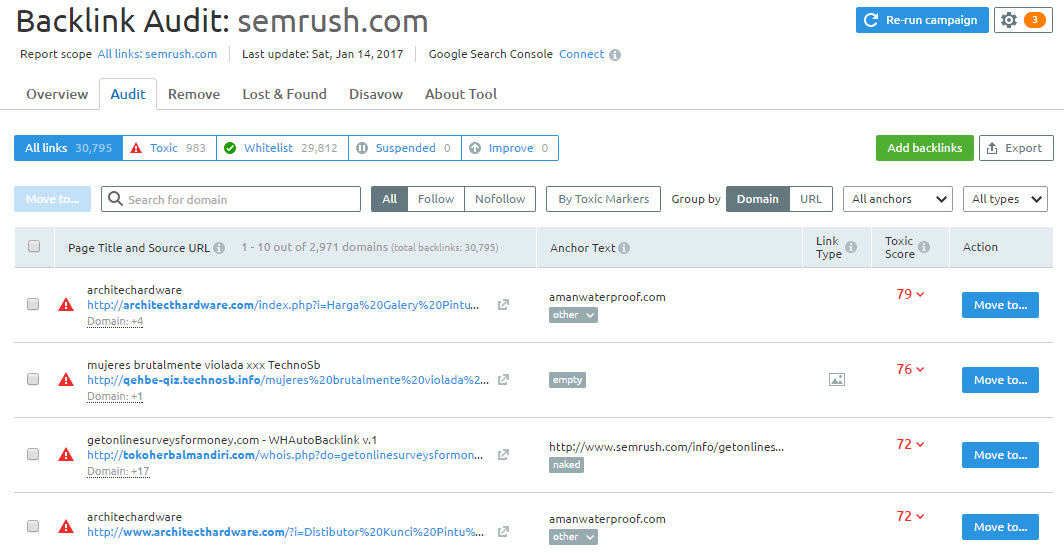Open settings gear with notification badge
Viewport: 1064px width, 553px height.
coord(1023,20)
